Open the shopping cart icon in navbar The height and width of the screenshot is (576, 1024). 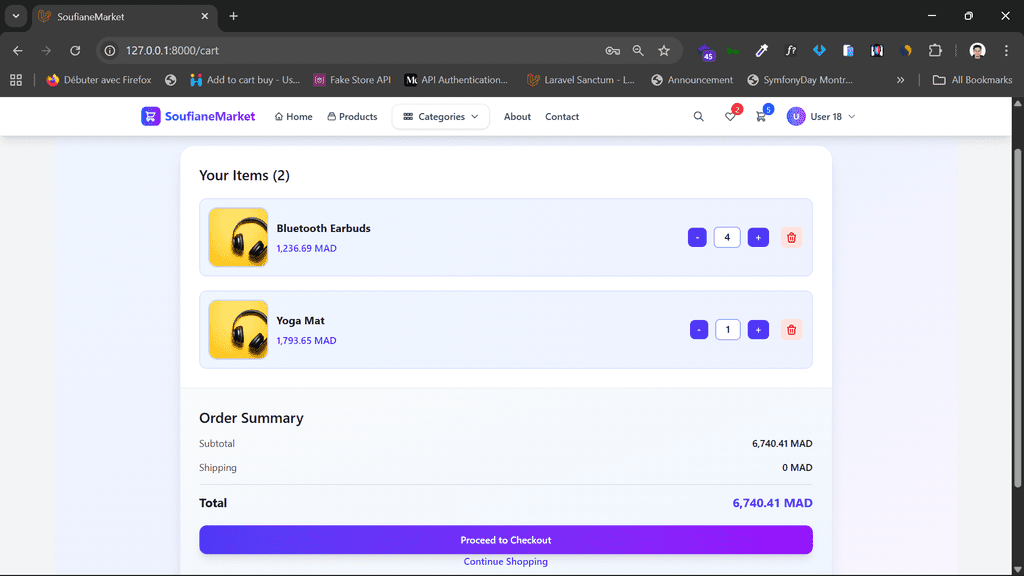(761, 116)
